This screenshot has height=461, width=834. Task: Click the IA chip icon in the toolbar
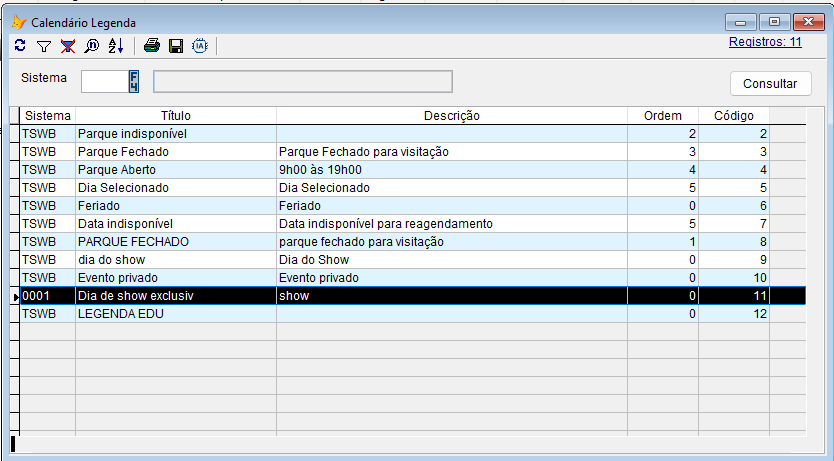(200, 46)
